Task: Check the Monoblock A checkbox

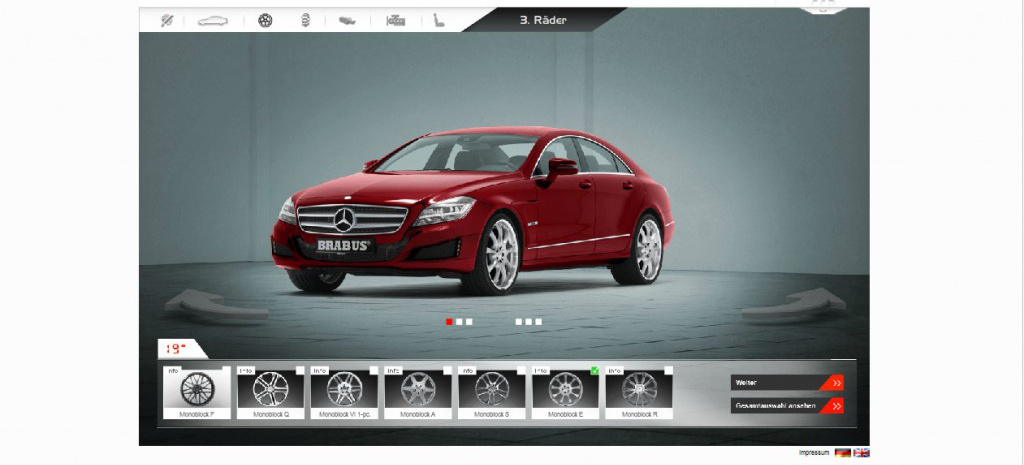Action: (447, 370)
